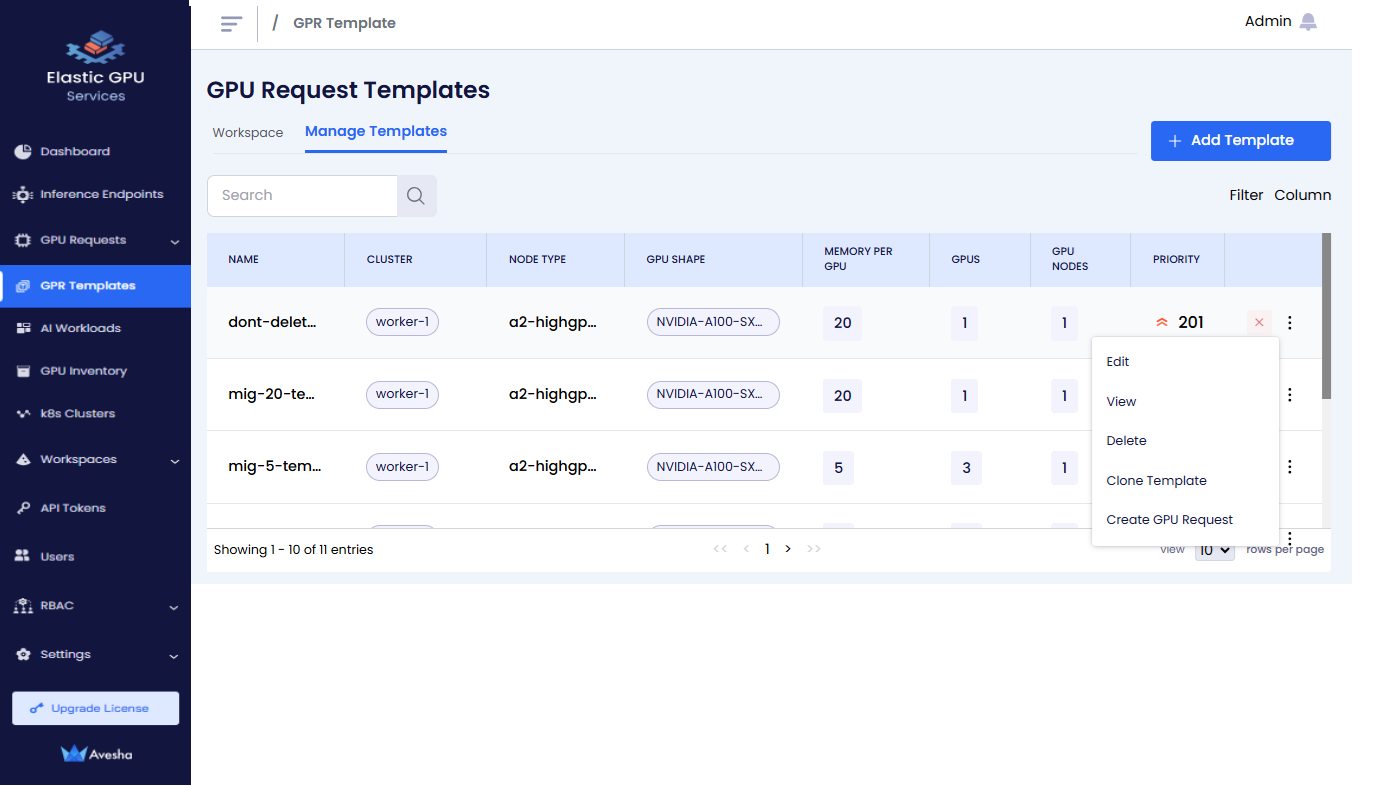1375x786 pixels.
Task: Open kebab menu for mig-5 template row
Action: (x=1289, y=467)
